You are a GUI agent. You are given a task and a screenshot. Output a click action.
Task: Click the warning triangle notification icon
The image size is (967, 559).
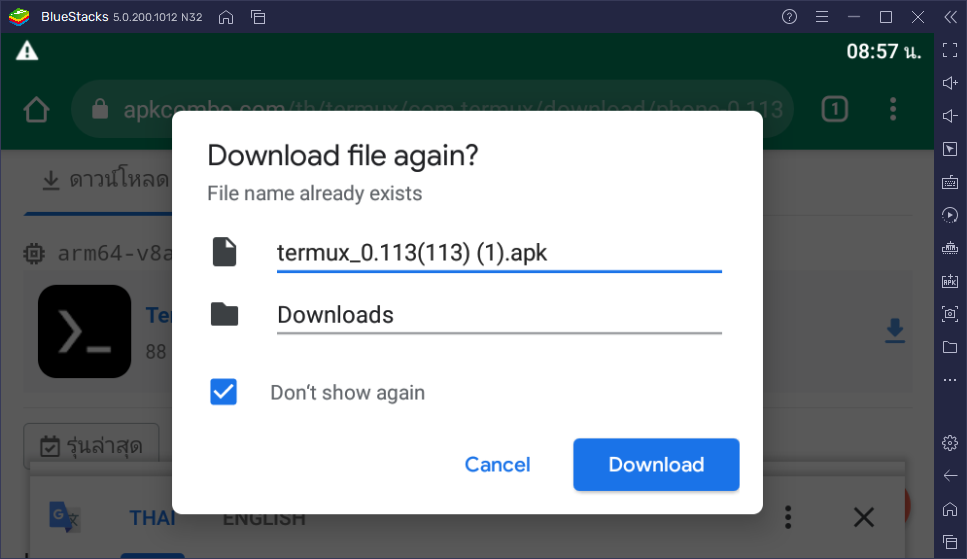pos(27,51)
